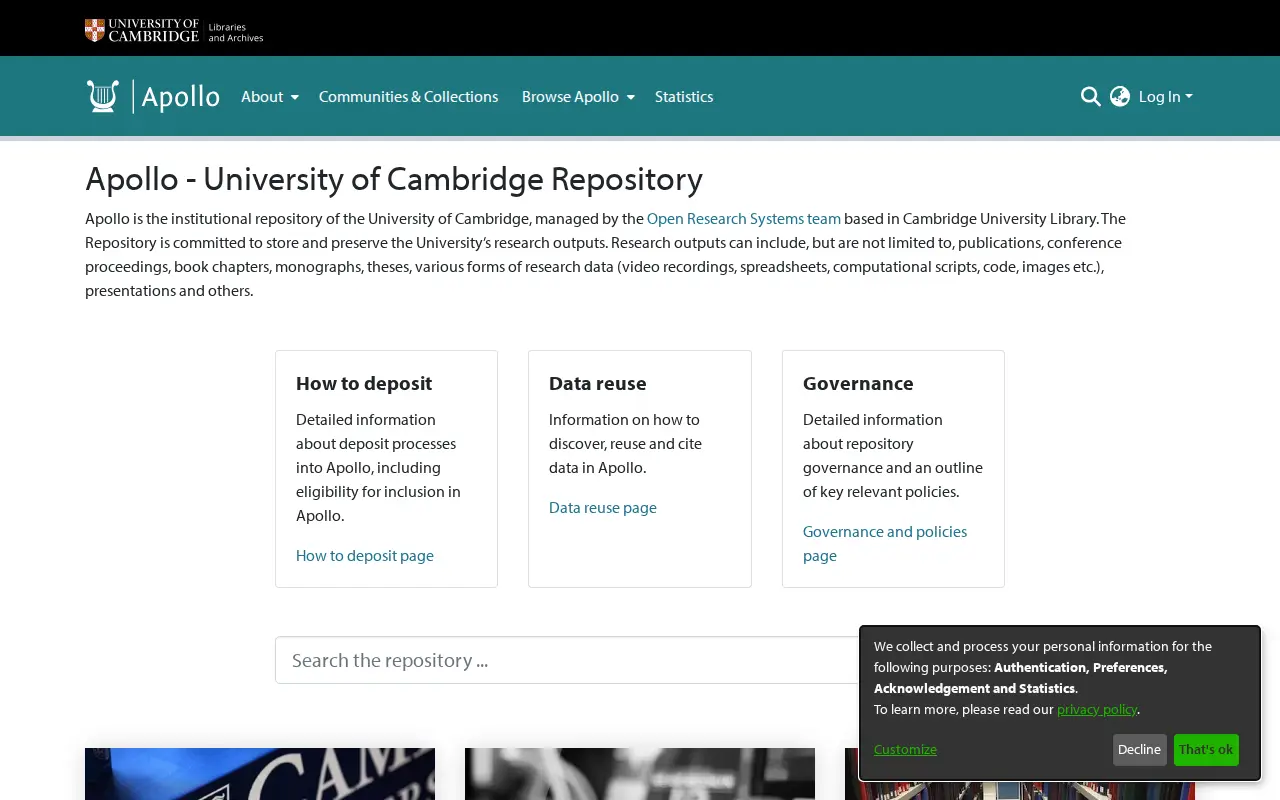Open the language switcher globe icon
This screenshot has width=1280, height=800.
pos(1120,96)
